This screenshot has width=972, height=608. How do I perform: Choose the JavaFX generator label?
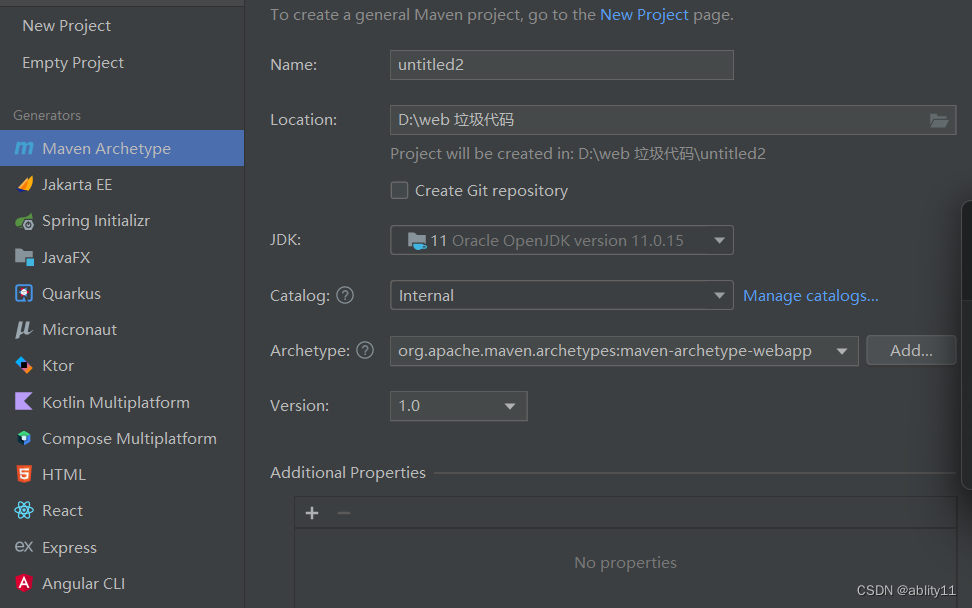tap(66, 257)
